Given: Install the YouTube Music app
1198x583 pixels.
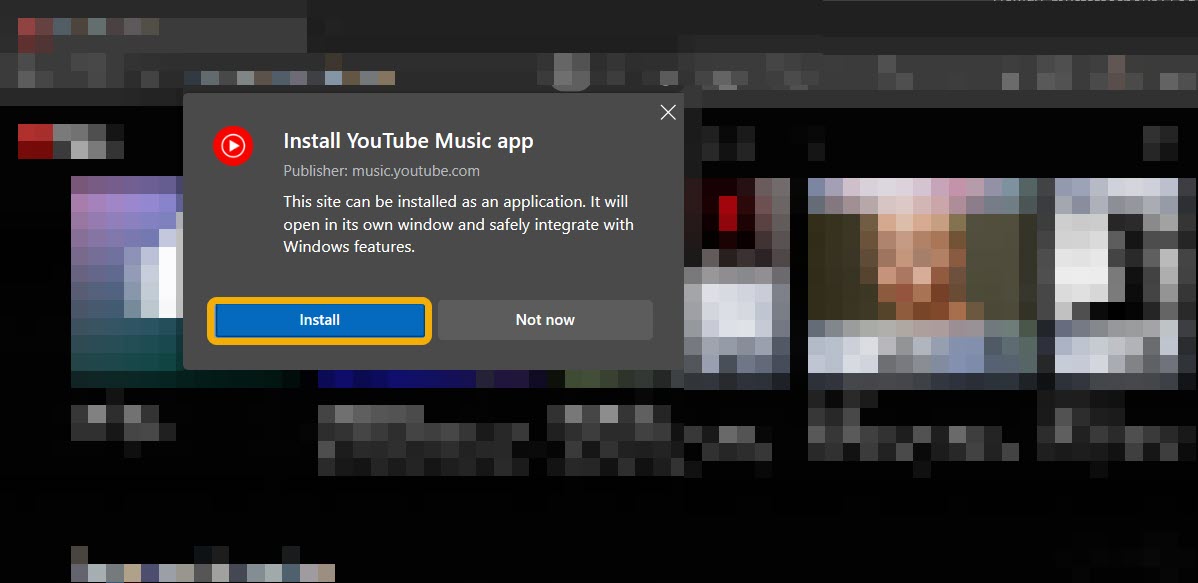Looking at the screenshot, I should click(x=319, y=319).
